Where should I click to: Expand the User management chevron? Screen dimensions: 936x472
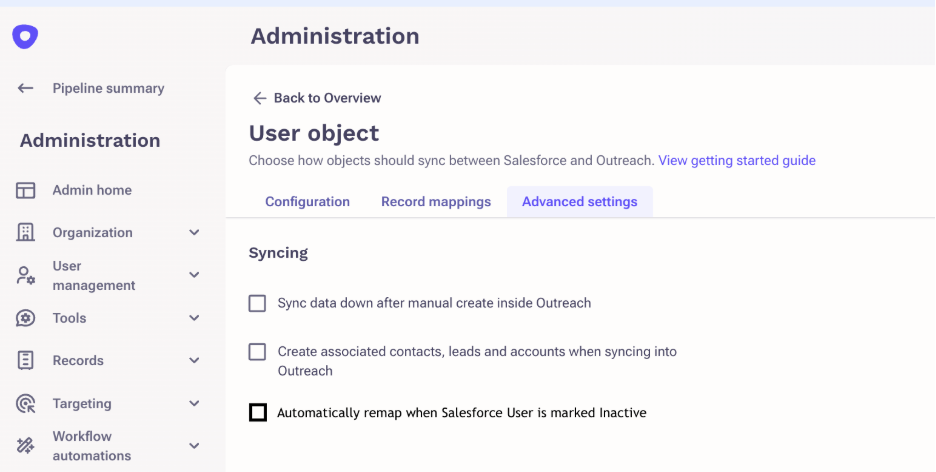tap(194, 275)
